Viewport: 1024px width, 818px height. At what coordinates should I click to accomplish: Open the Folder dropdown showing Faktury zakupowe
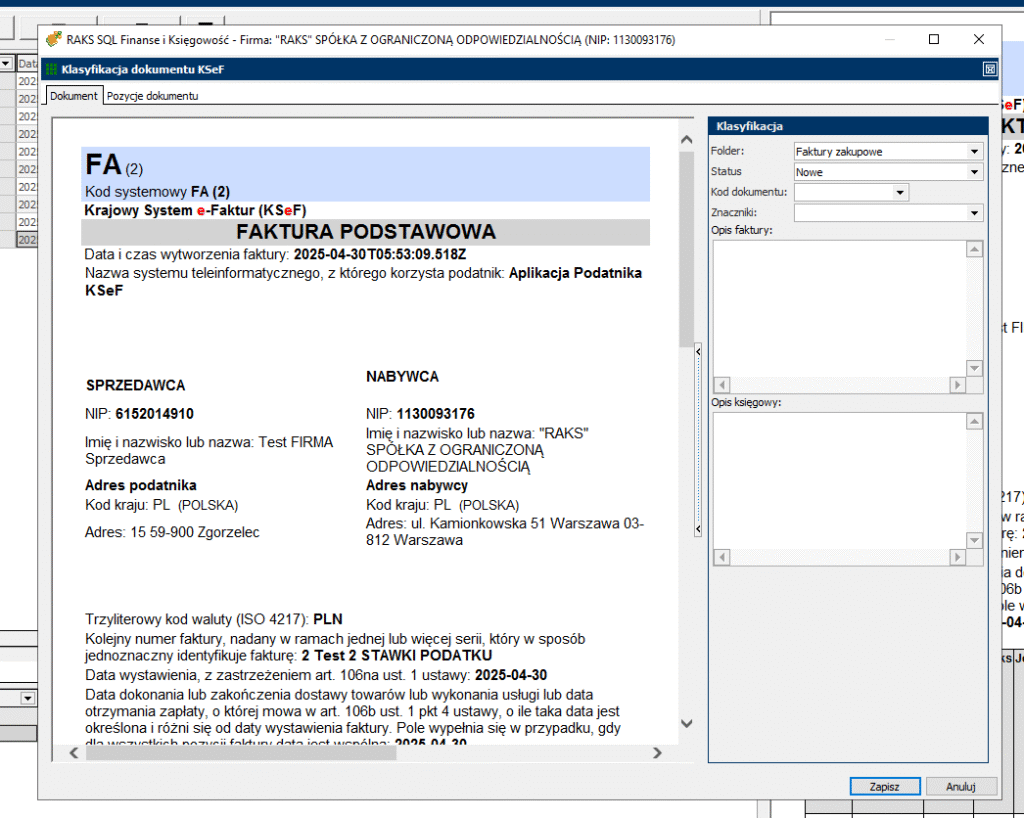pos(974,152)
